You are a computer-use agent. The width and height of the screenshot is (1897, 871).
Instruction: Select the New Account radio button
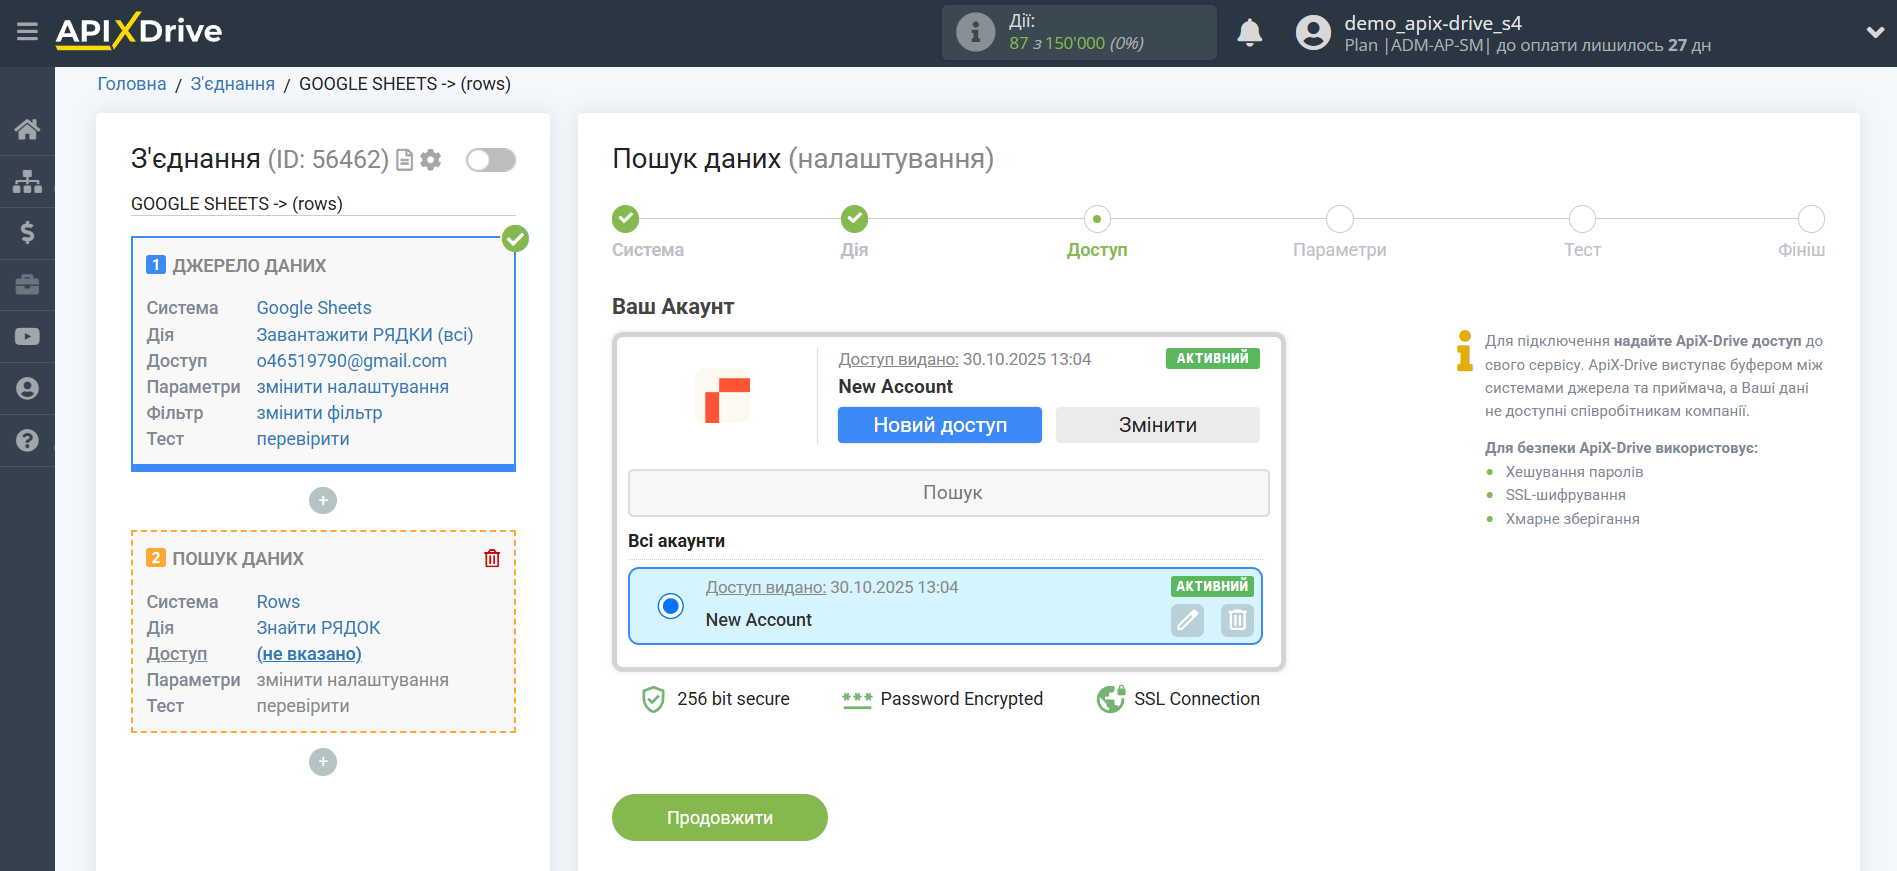click(671, 606)
